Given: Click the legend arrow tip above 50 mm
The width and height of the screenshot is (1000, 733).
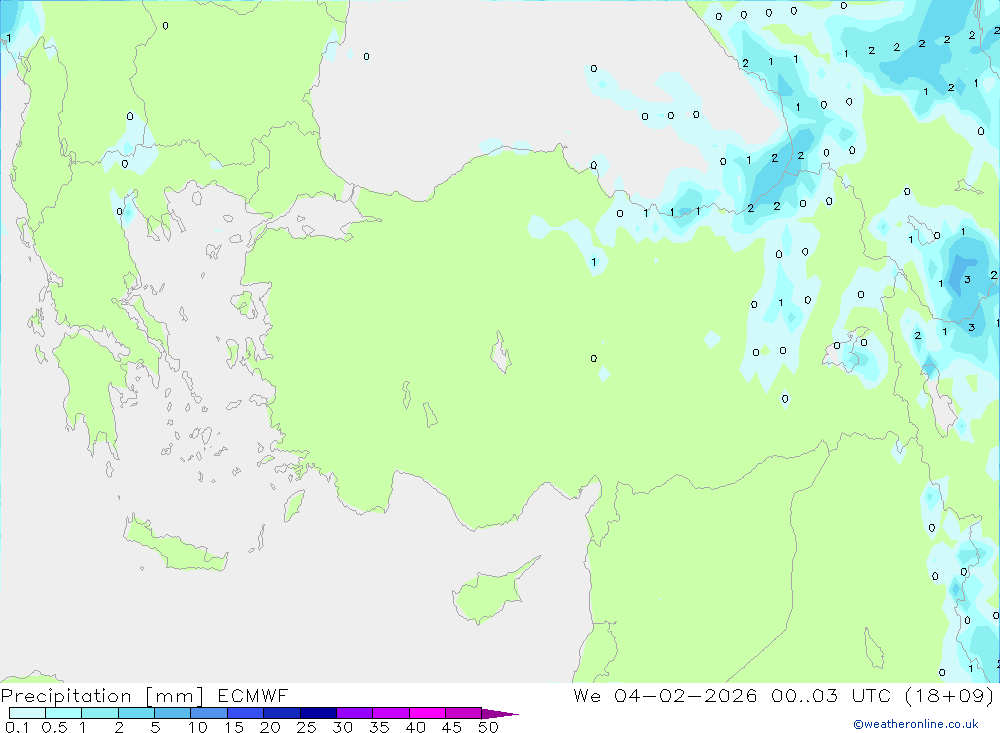Looking at the screenshot, I should 500,713.
